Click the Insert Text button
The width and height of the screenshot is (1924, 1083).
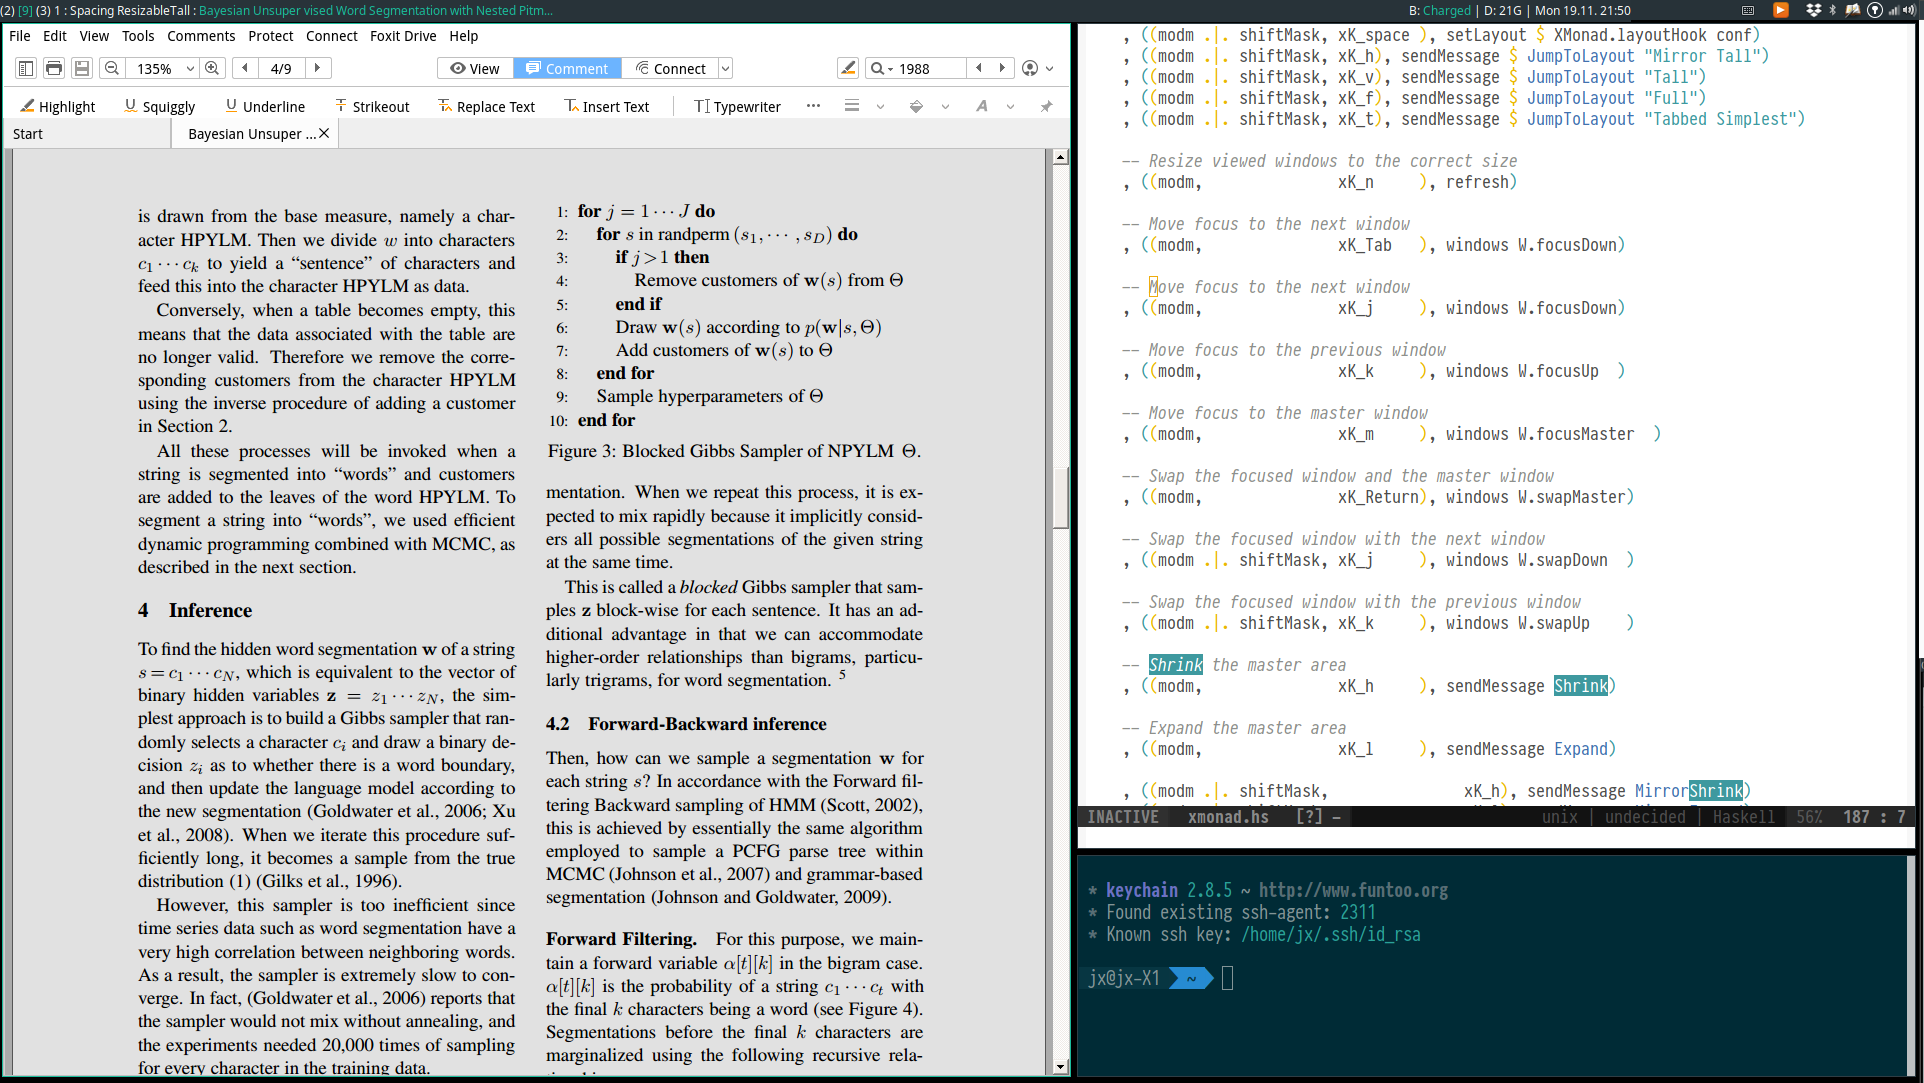tap(606, 106)
